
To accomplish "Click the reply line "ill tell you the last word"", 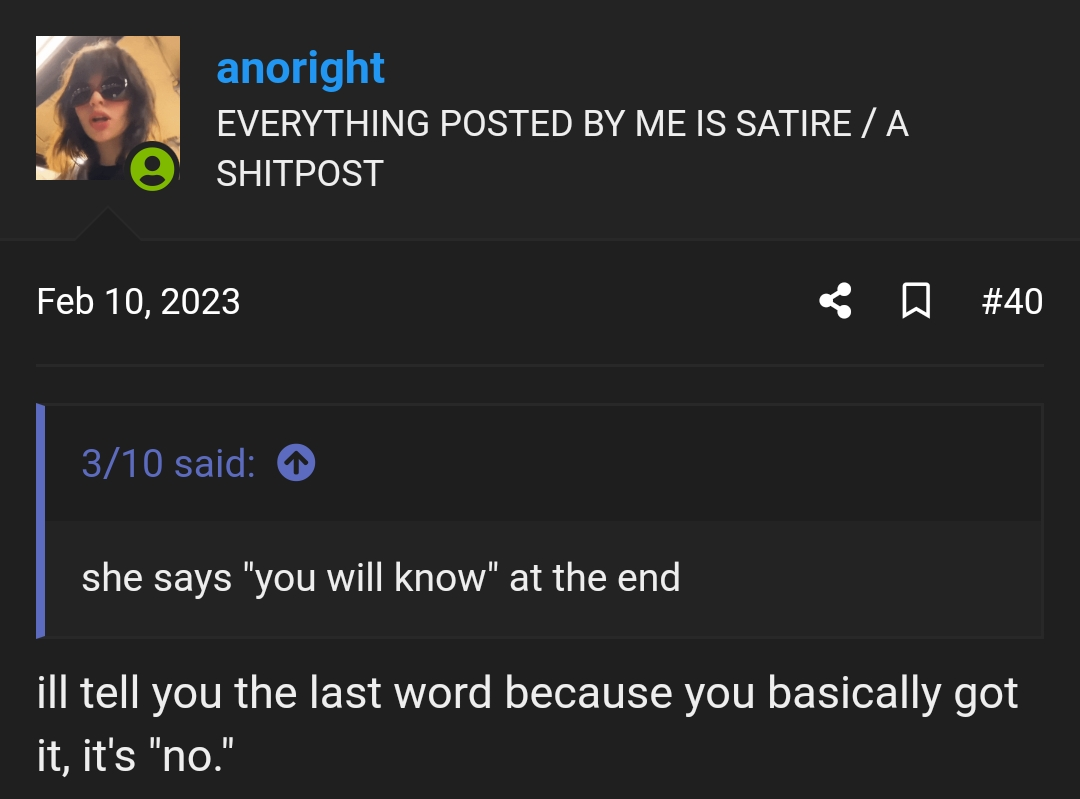I will pos(264,692).
